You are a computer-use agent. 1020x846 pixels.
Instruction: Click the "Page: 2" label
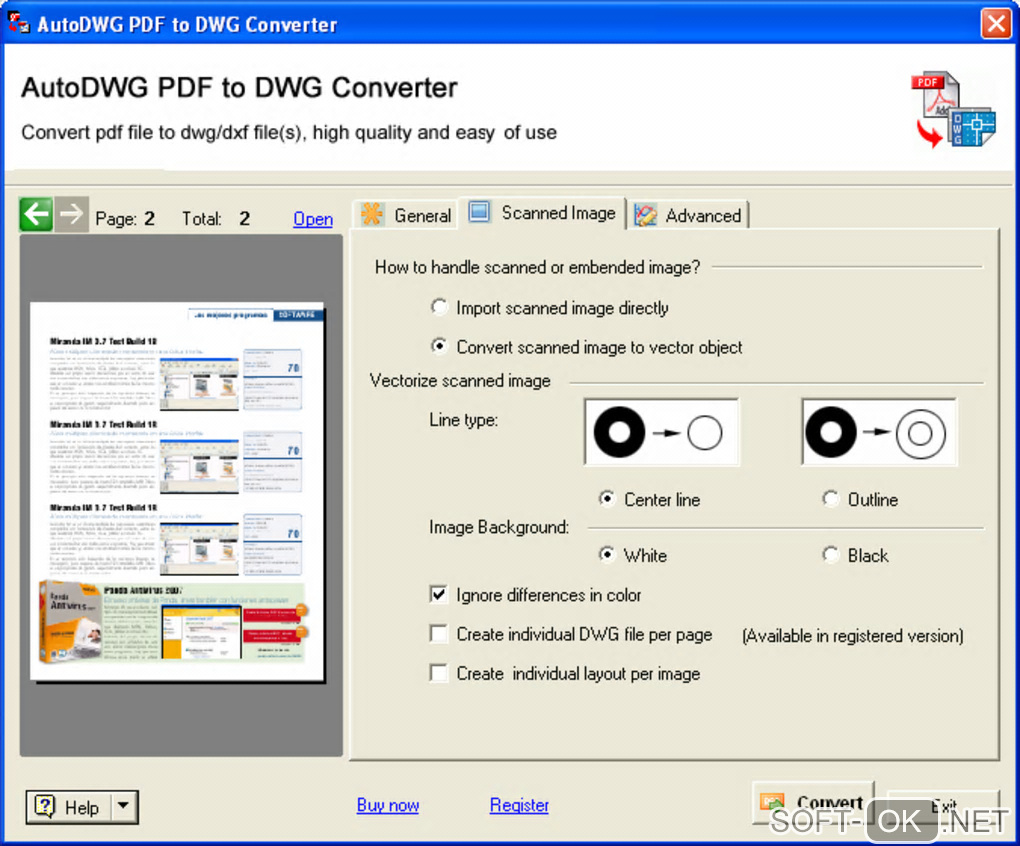pyautogui.click(x=125, y=218)
